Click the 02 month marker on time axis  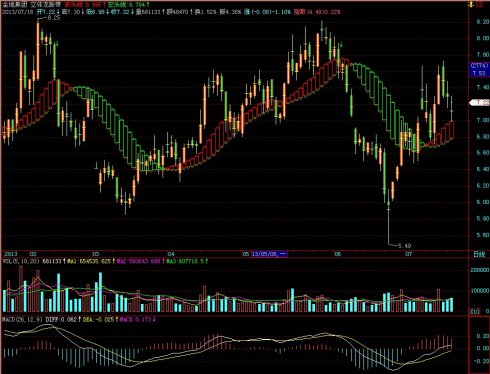click(x=33, y=254)
